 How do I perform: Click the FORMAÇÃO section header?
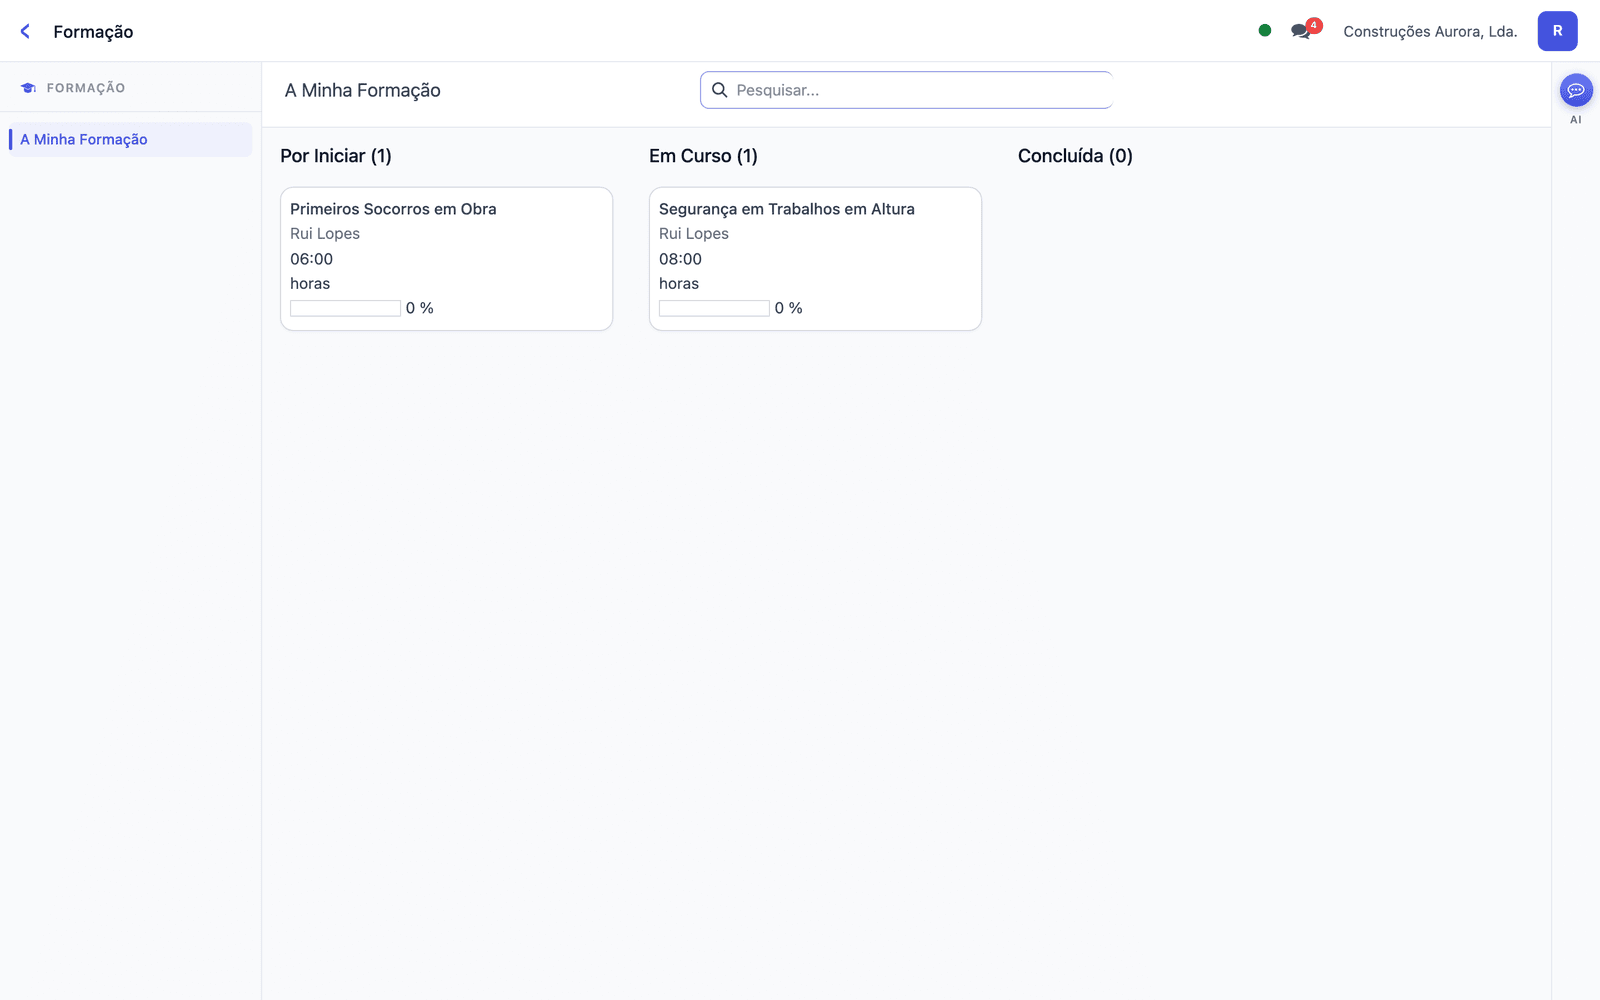tap(86, 88)
